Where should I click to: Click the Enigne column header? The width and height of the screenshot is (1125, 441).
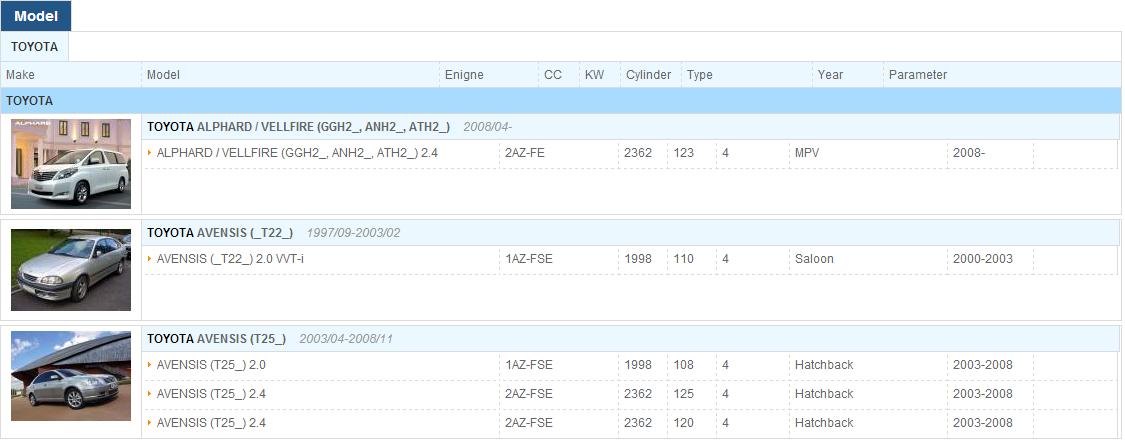pyautogui.click(x=464, y=75)
